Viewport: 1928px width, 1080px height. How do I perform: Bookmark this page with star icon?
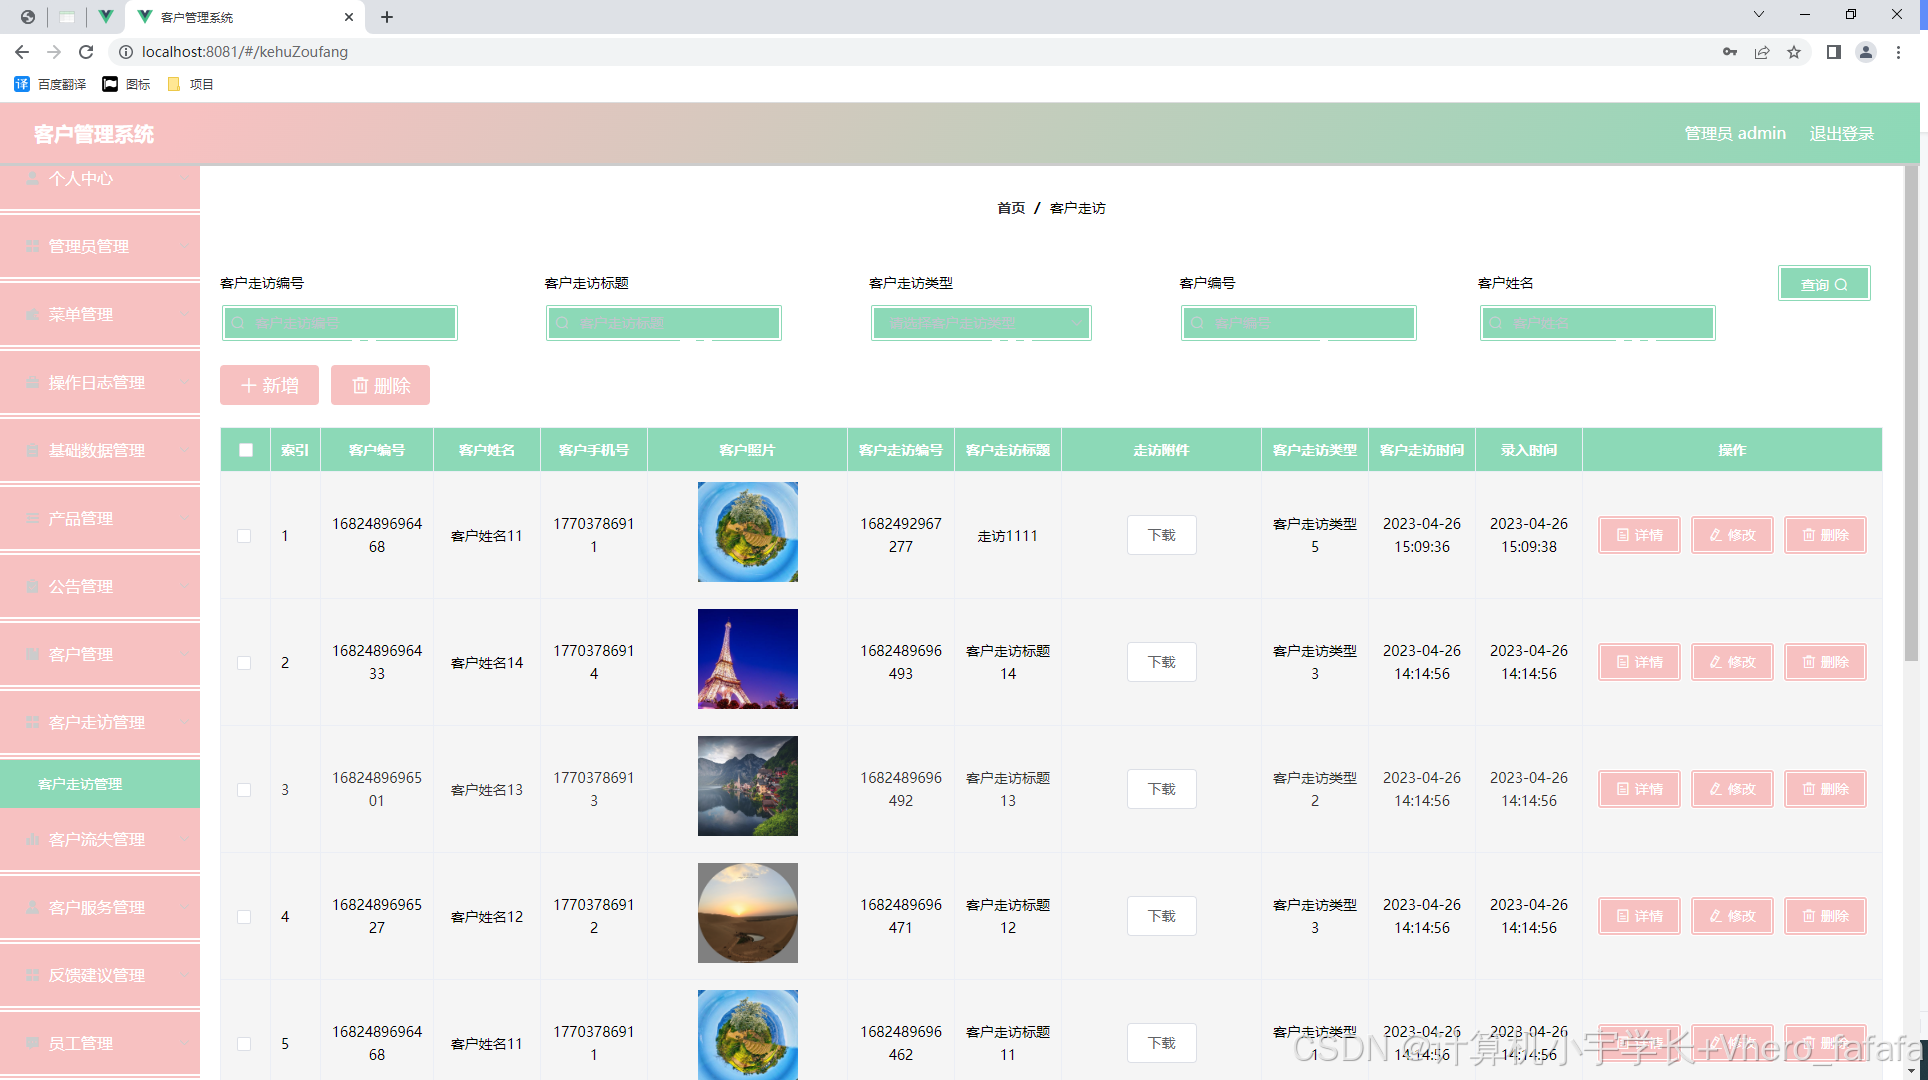tap(1794, 52)
